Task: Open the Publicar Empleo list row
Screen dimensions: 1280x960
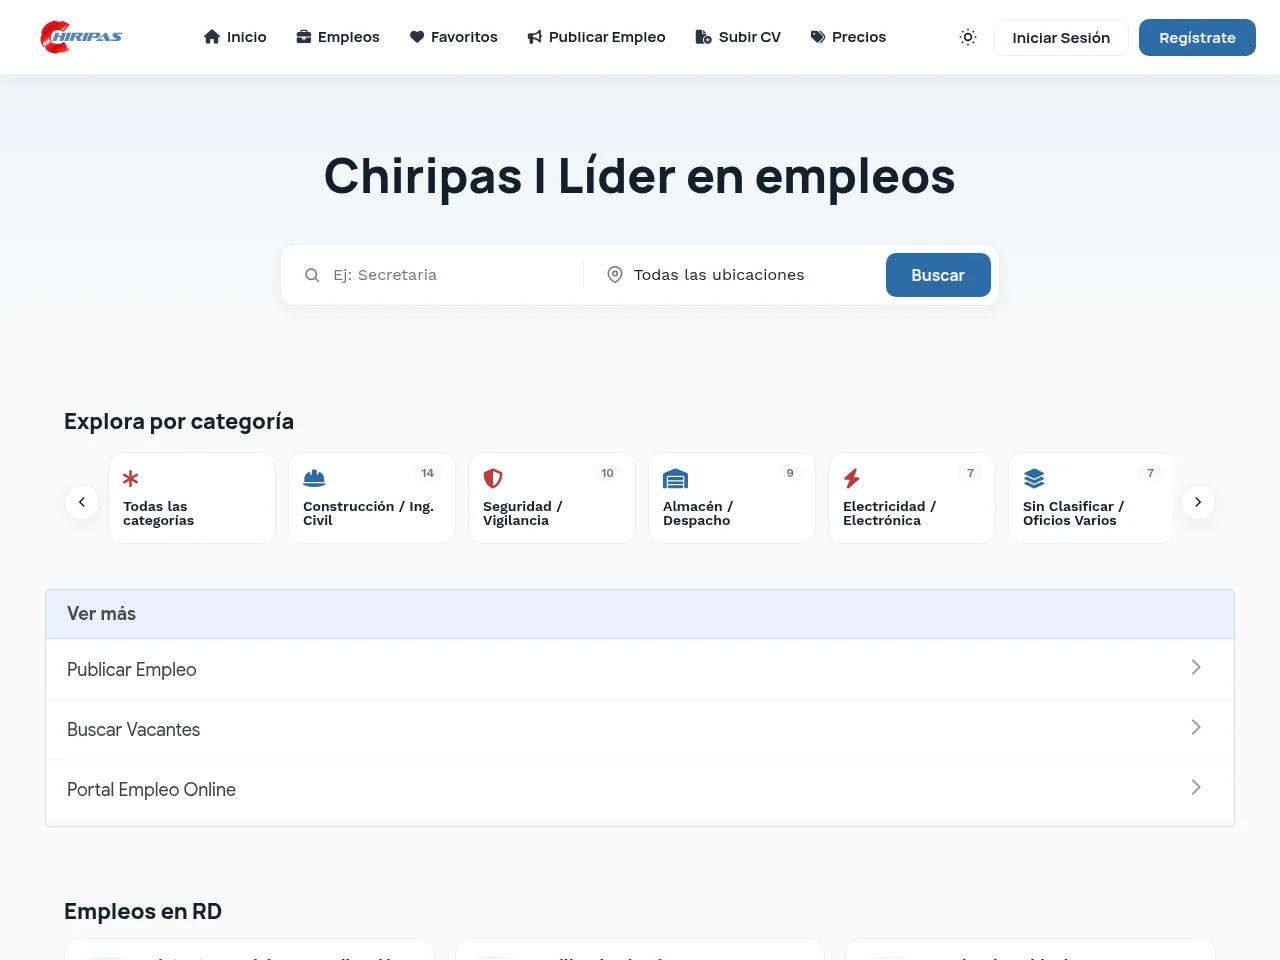Action: coord(640,669)
